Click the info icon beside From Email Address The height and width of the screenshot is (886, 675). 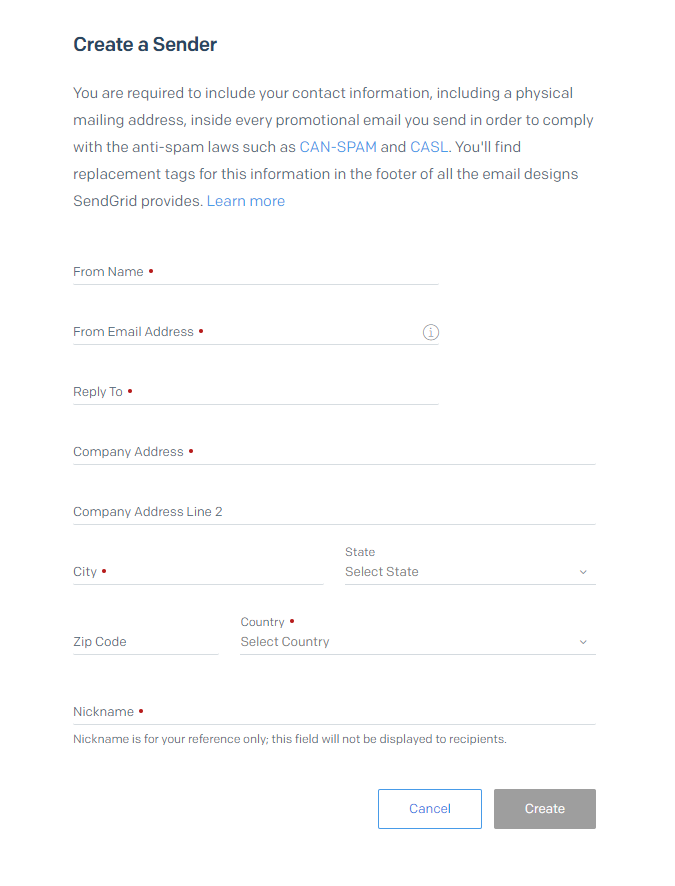[431, 332]
